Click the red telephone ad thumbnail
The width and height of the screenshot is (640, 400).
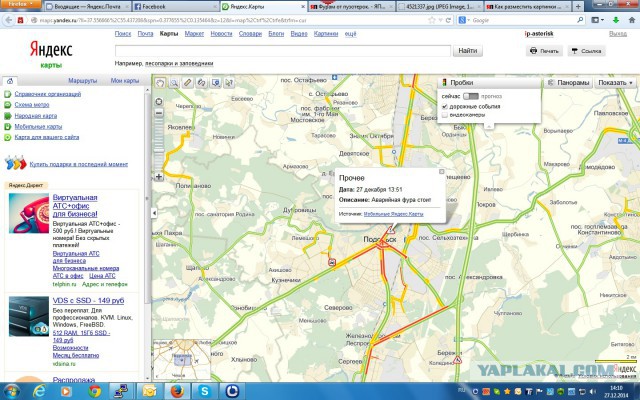pos(29,213)
